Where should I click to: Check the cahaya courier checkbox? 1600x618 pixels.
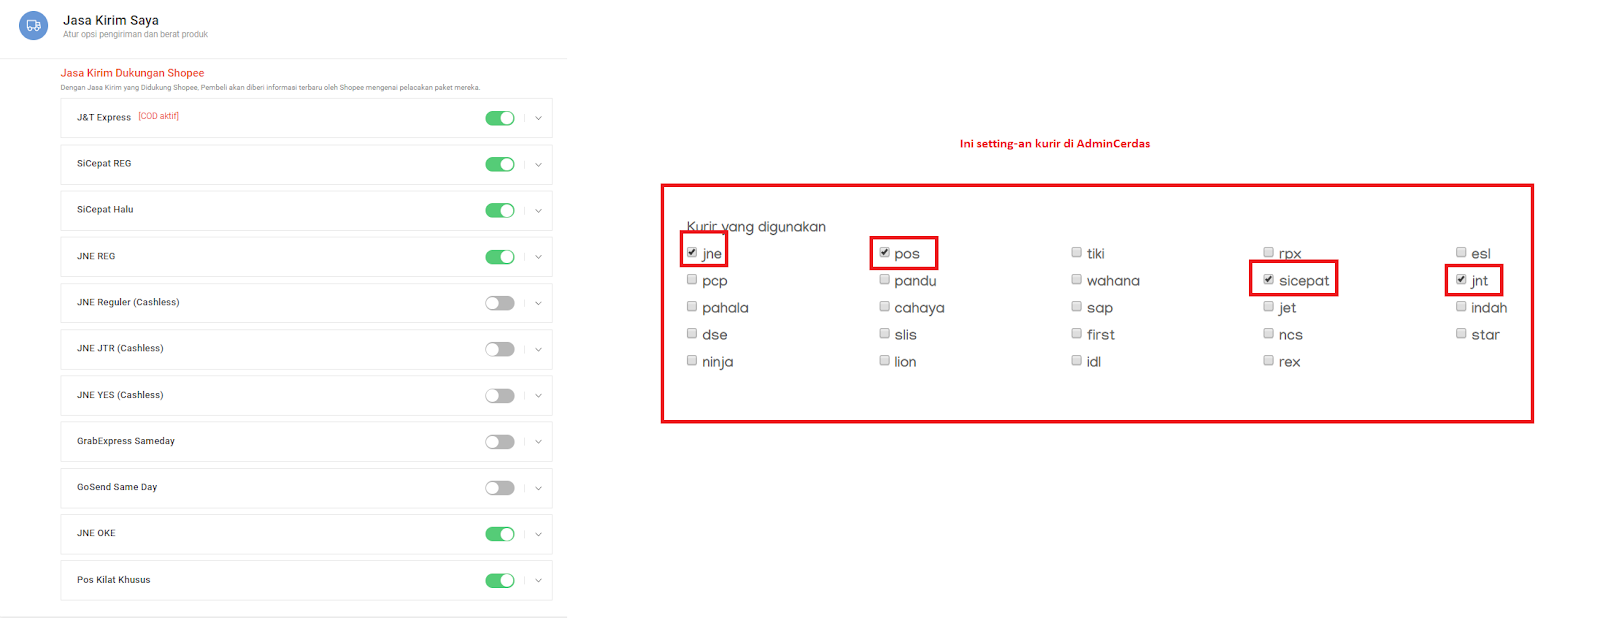tap(884, 306)
